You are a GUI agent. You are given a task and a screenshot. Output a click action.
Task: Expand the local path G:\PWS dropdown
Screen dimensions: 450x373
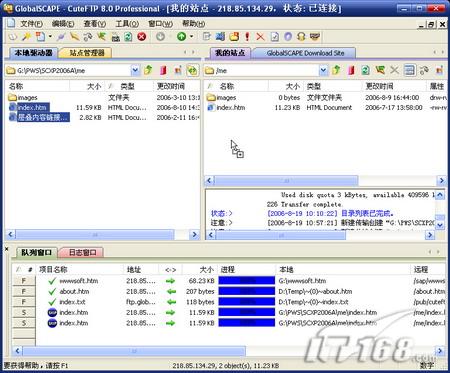pos(135,70)
